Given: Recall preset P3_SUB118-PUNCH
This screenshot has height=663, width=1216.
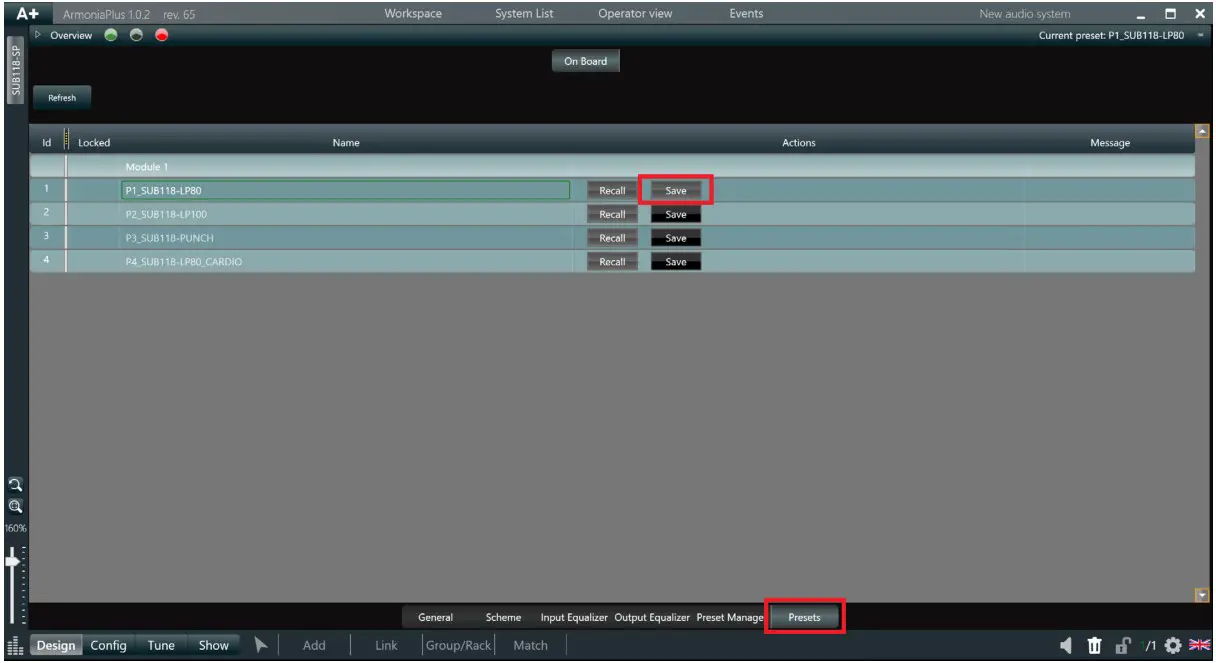Looking at the screenshot, I should coord(612,238).
